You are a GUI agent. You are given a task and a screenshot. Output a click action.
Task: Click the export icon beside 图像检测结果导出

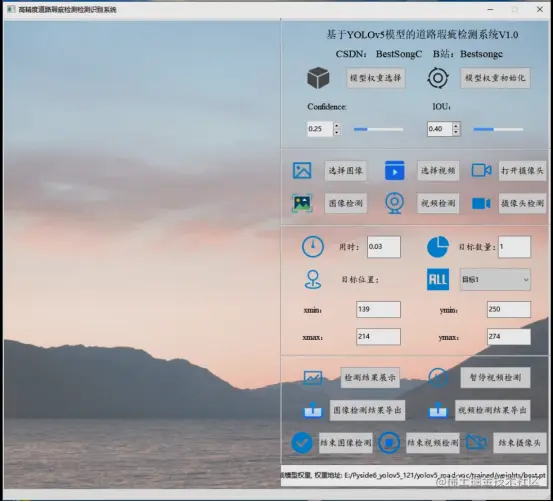(313, 411)
